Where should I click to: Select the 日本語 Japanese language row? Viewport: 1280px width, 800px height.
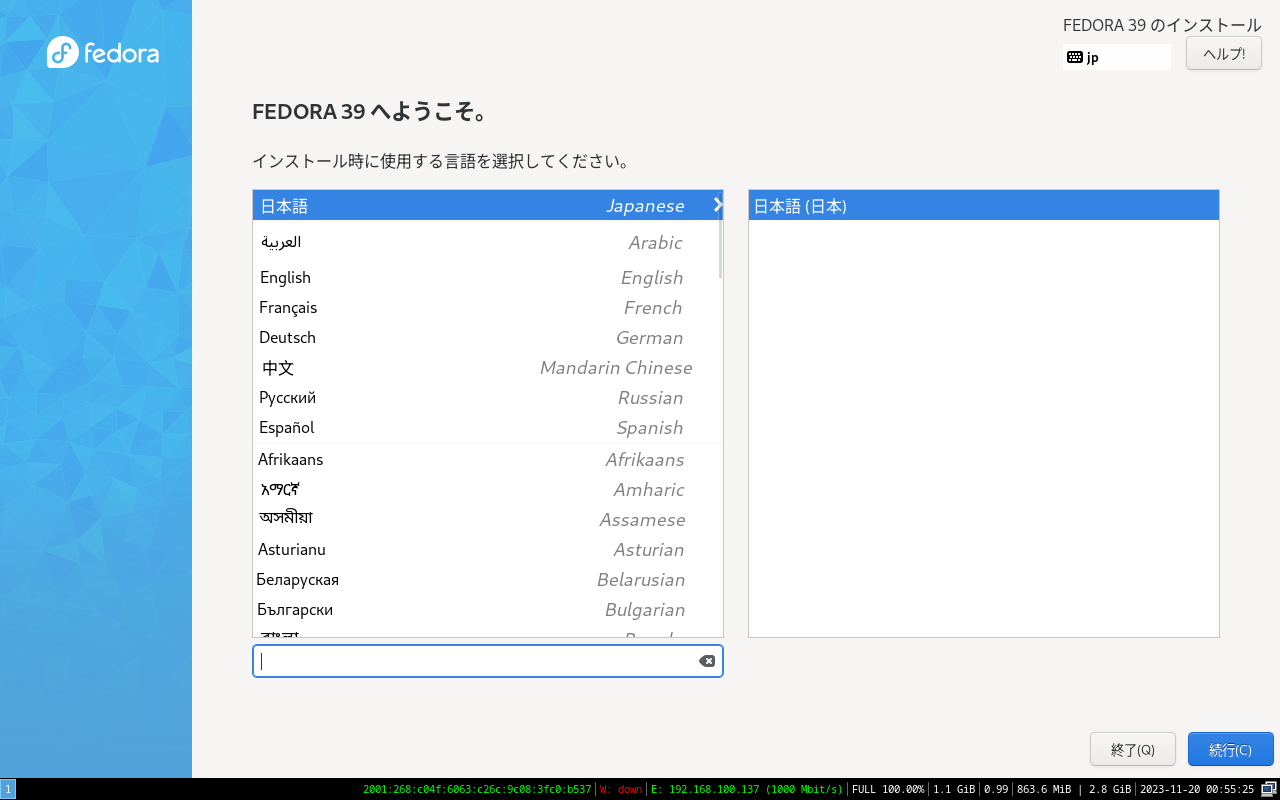coord(486,205)
